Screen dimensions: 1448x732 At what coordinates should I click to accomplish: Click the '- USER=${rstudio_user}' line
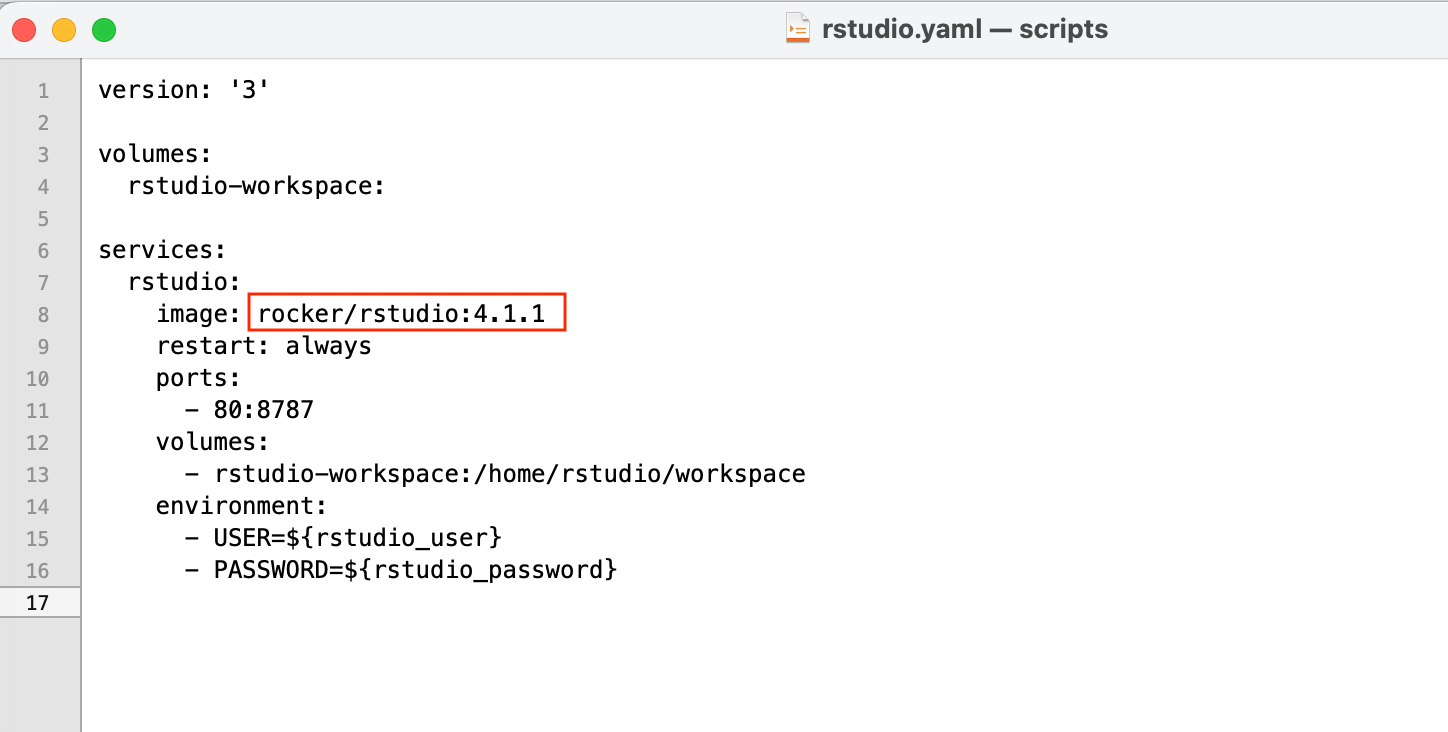(x=343, y=538)
